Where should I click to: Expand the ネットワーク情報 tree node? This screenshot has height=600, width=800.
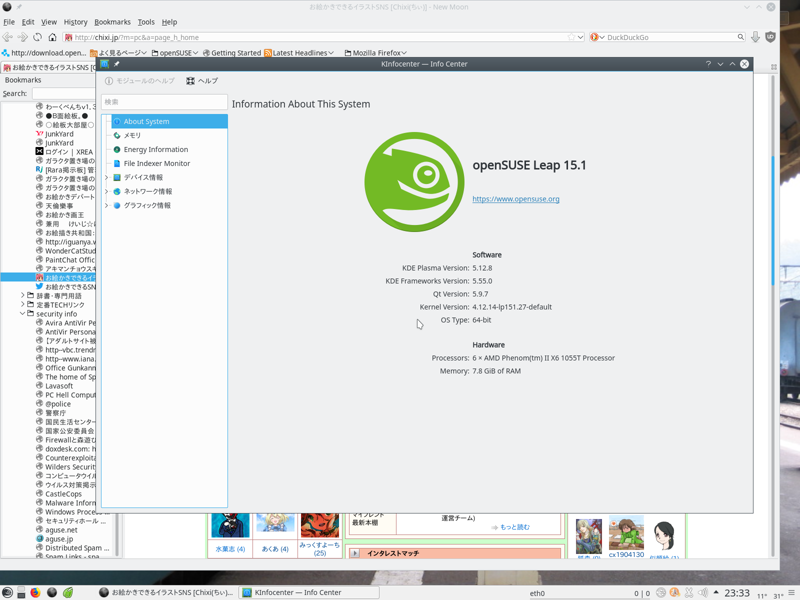click(107, 191)
